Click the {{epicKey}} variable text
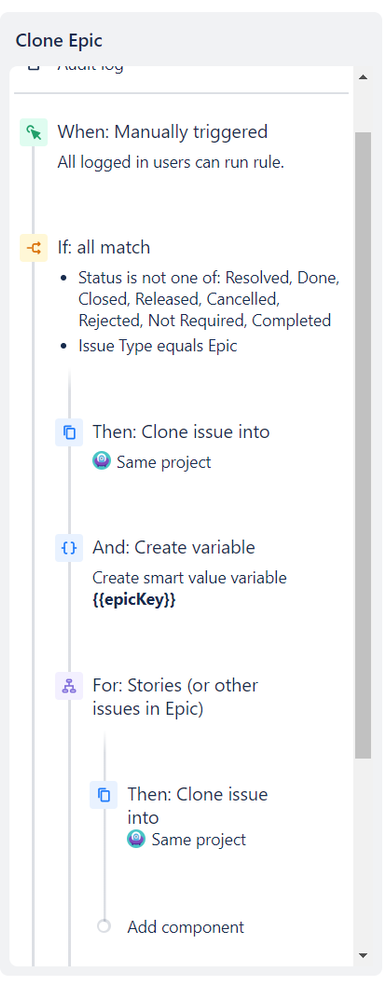 [x=134, y=601]
